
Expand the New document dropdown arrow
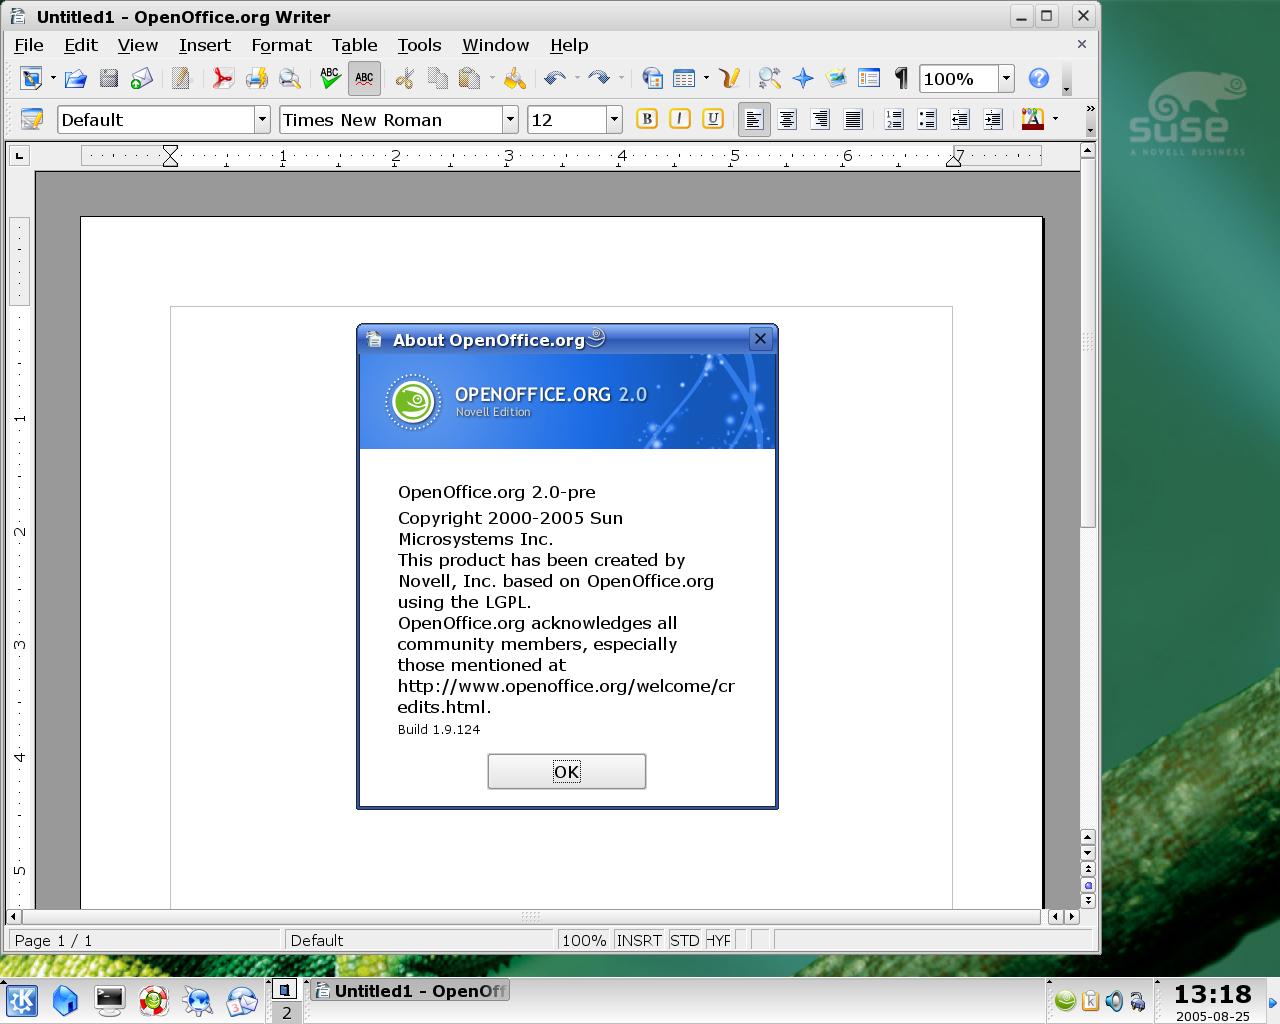click(53, 78)
